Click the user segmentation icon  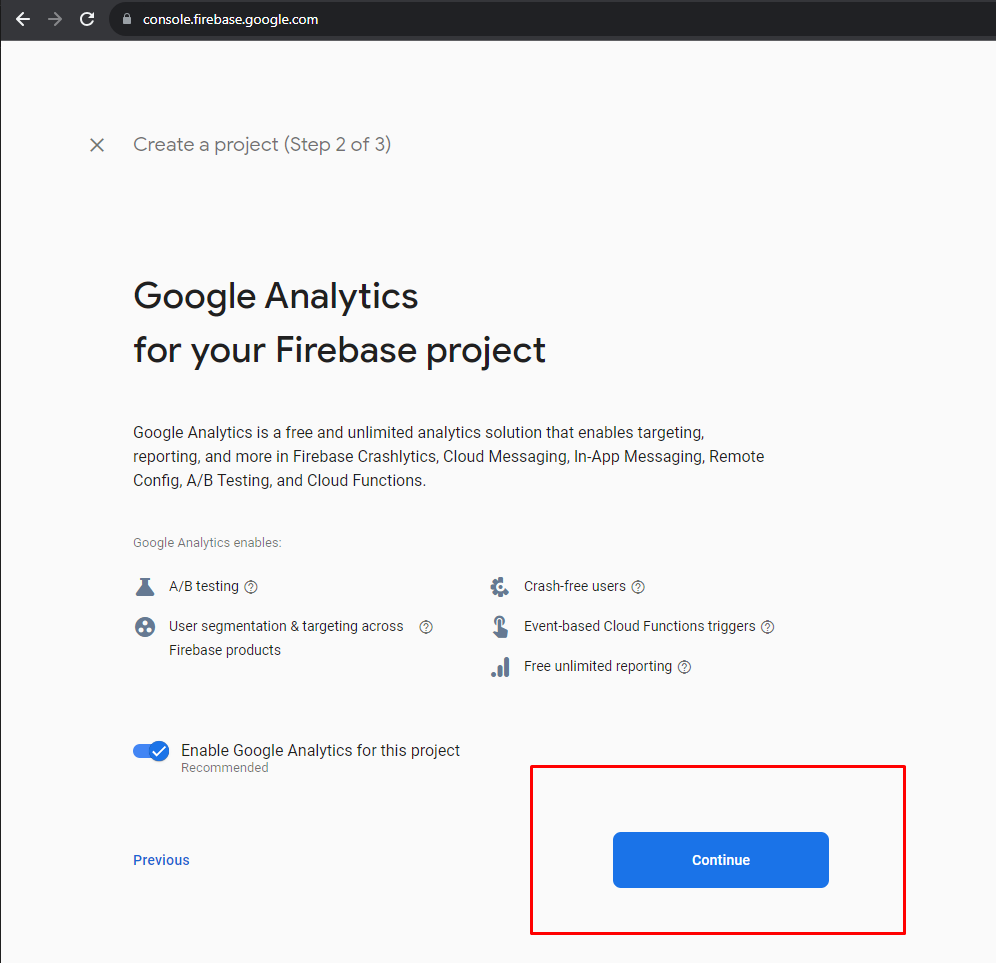click(x=145, y=627)
